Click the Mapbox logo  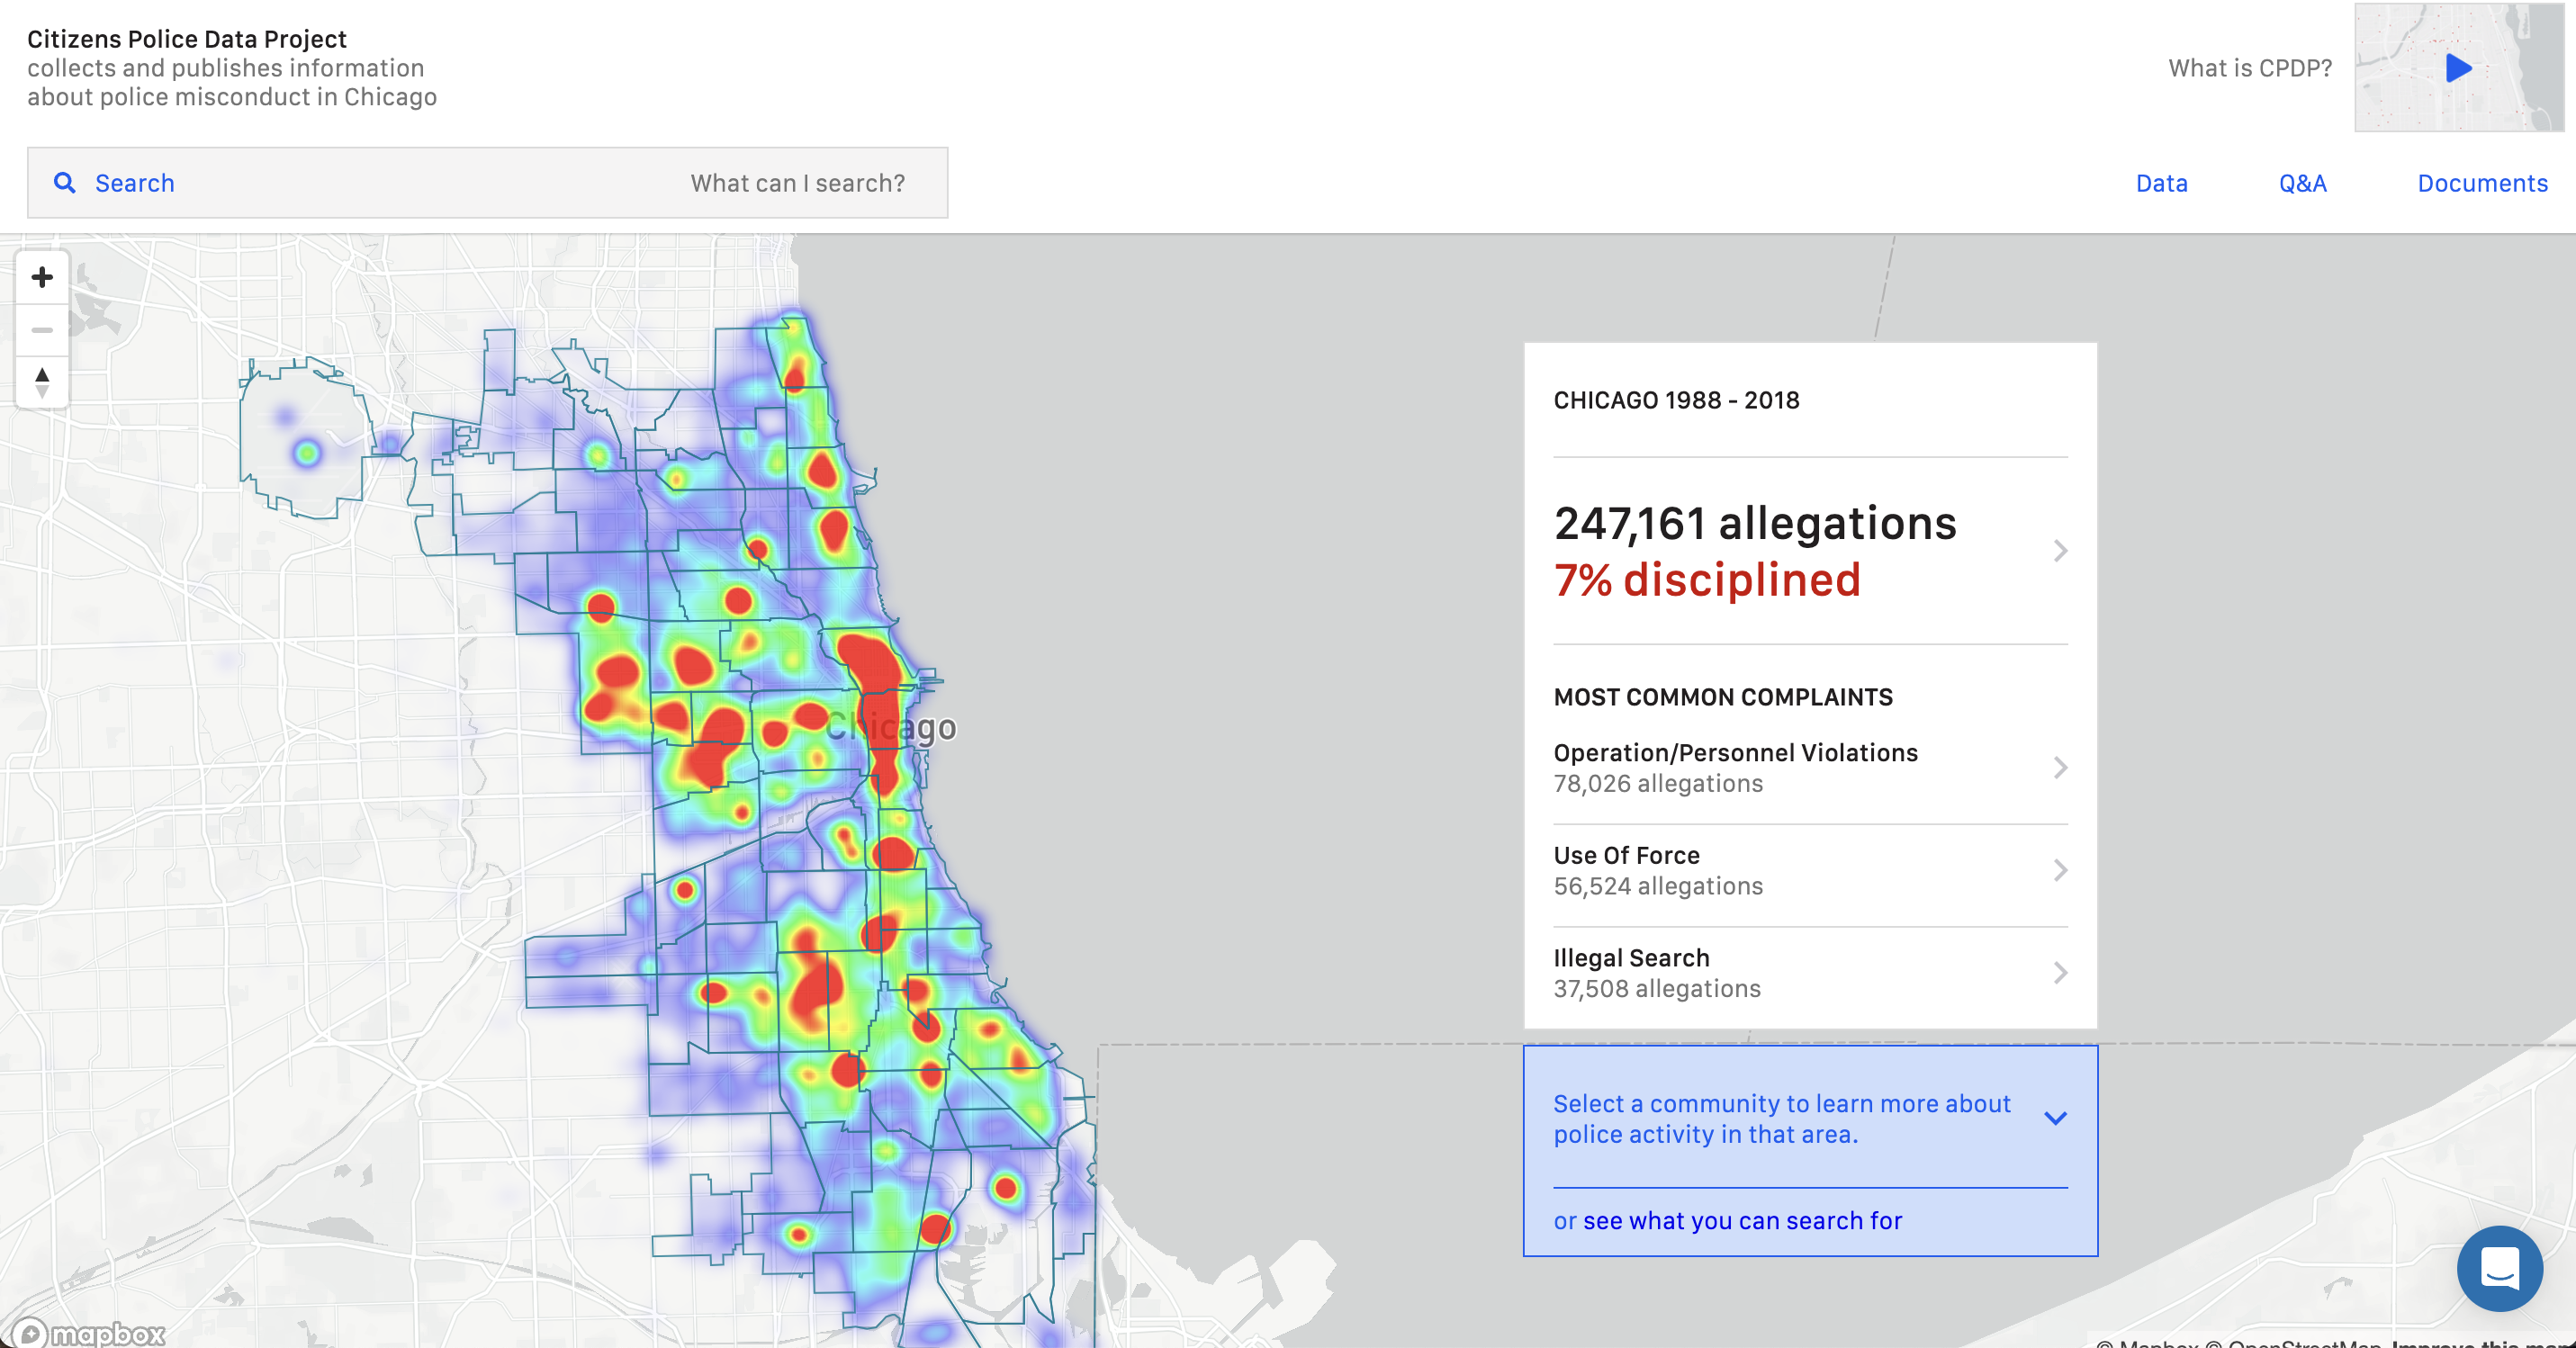(x=90, y=1333)
